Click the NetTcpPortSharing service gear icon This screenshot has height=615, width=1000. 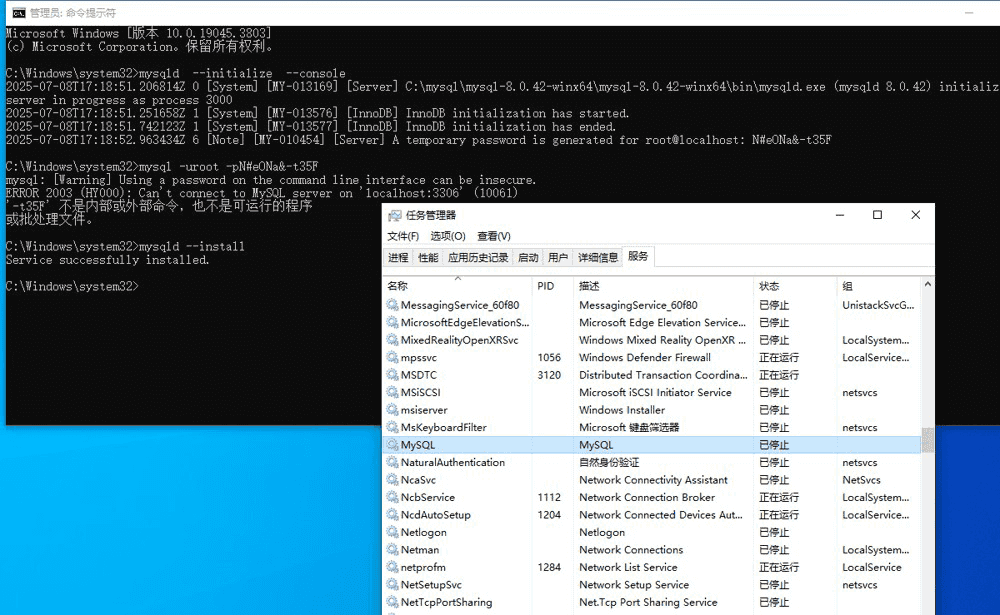coord(392,602)
